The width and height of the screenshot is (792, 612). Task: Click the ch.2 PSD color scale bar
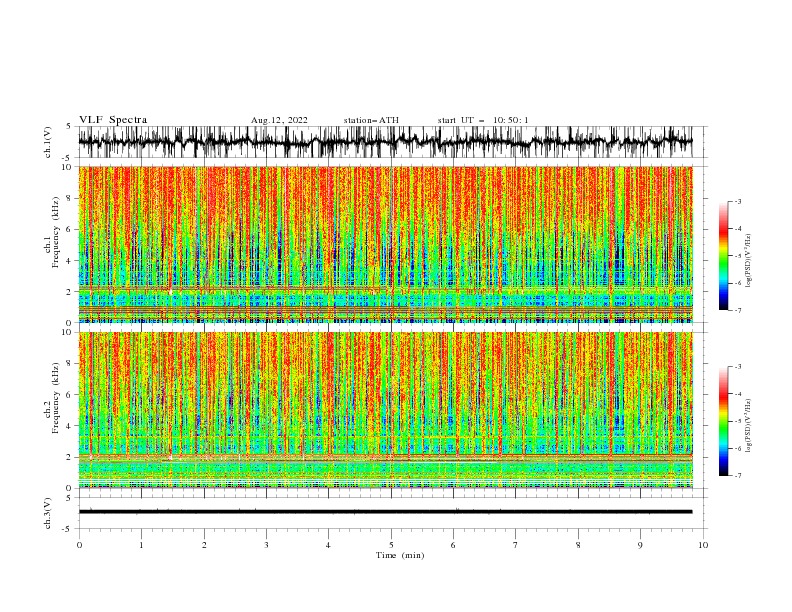tap(723, 421)
